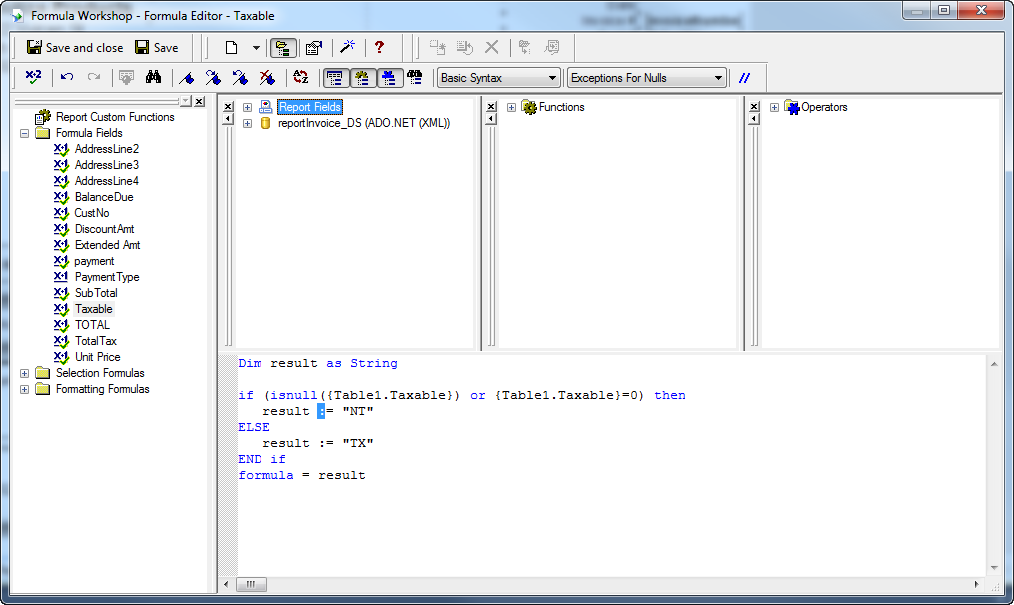Click the reportInvoice_DS database cylinder icon
1014x605 pixels.
pyautogui.click(x=265, y=123)
